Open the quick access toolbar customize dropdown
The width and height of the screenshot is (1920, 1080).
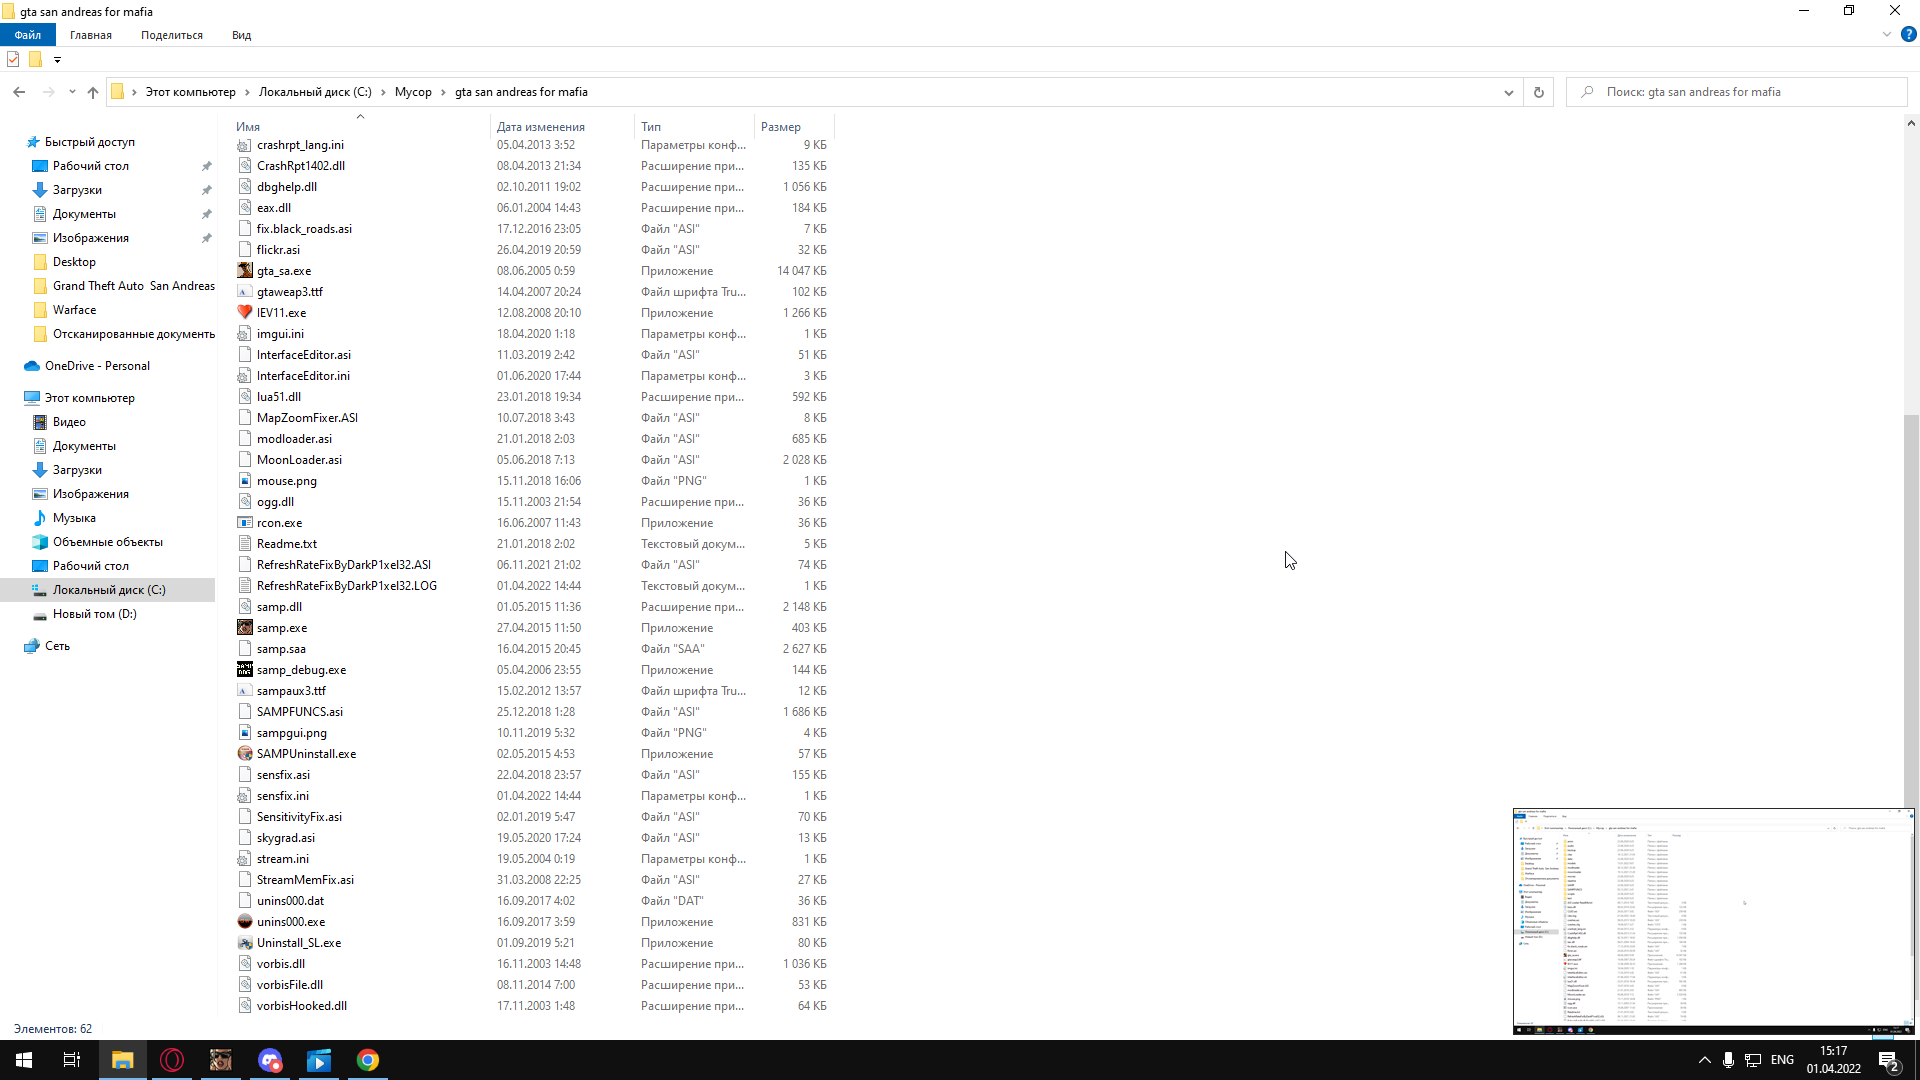point(57,60)
